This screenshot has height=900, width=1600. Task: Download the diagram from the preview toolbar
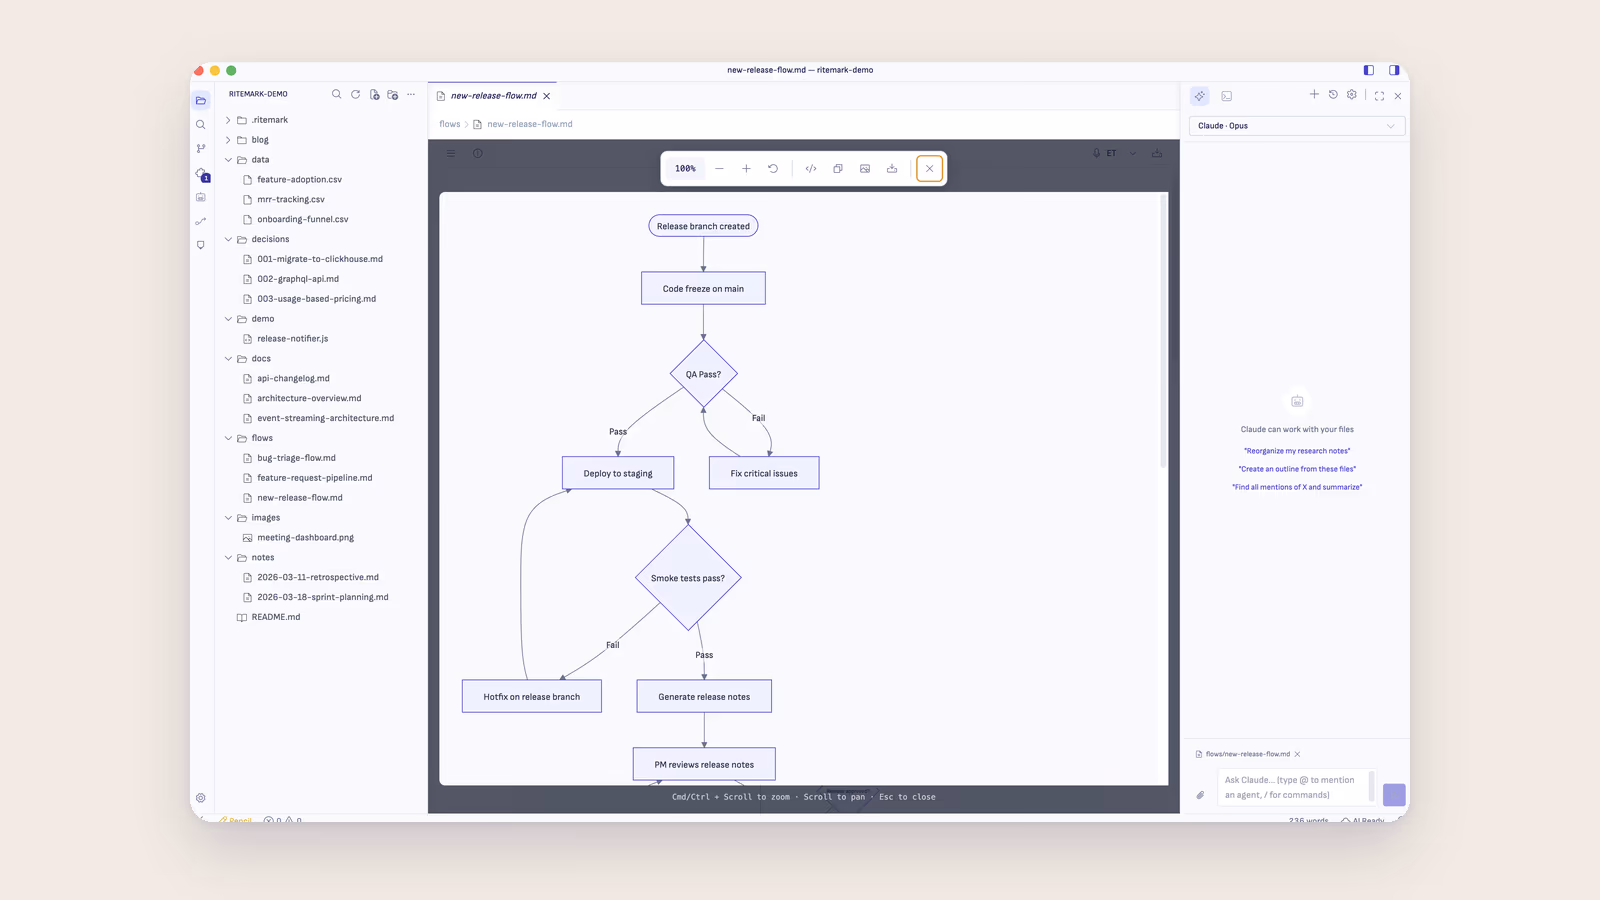coord(892,168)
